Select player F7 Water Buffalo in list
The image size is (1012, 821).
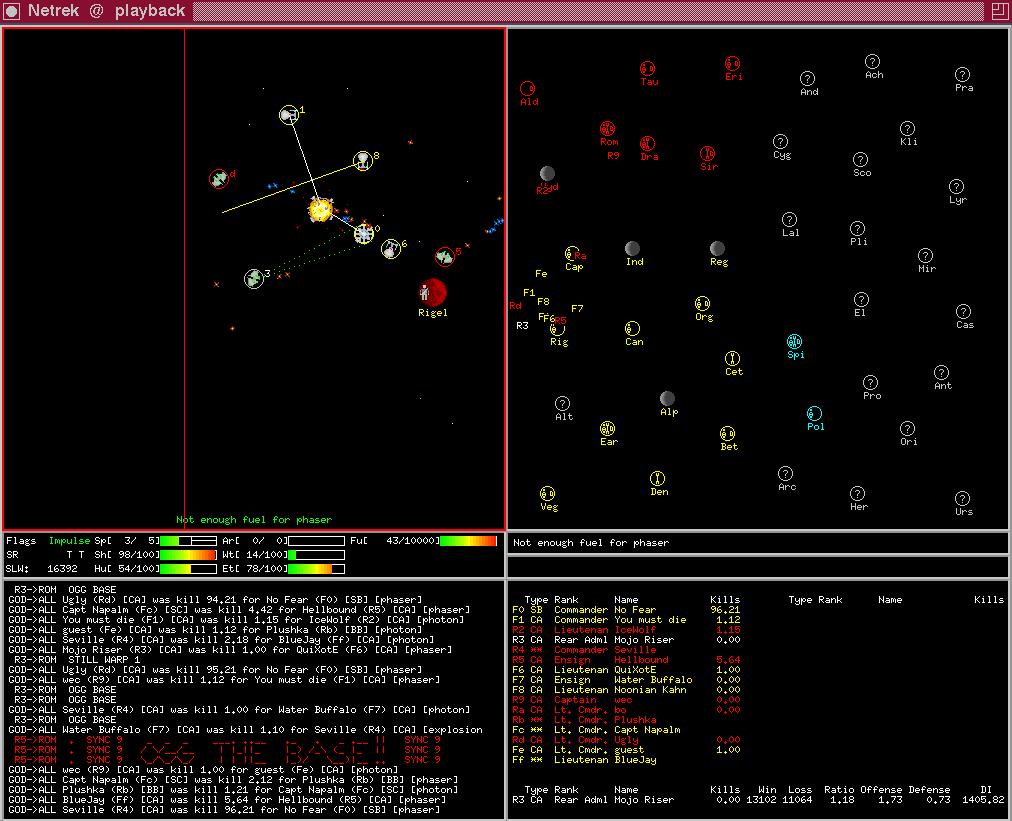[x=625, y=680]
